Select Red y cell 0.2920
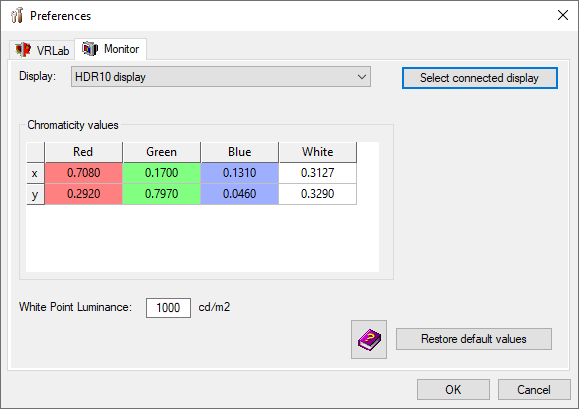Image resolution: width=579 pixels, height=409 pixels. pos(83,194)
